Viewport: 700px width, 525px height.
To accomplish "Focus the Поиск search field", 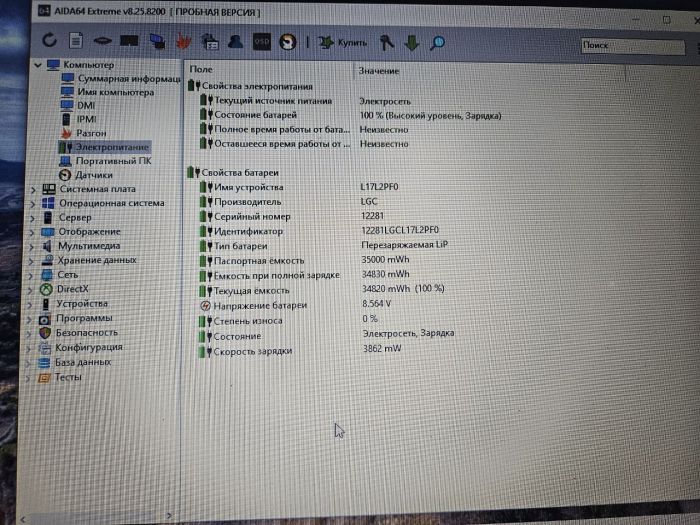I will [x=633, y=46].
